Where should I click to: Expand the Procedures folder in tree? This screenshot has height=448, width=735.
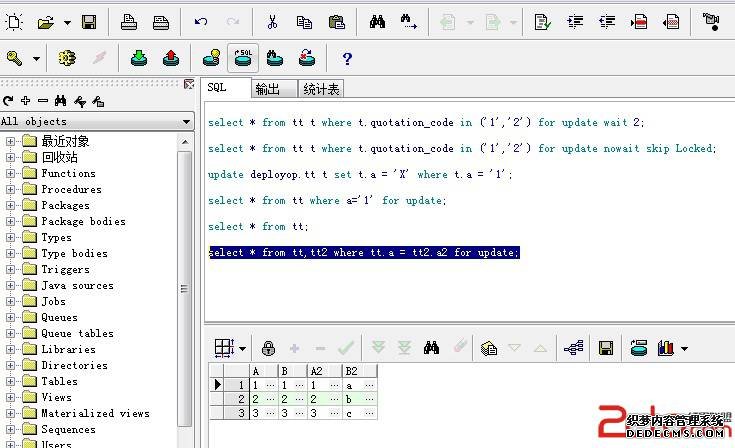(11, 189)
